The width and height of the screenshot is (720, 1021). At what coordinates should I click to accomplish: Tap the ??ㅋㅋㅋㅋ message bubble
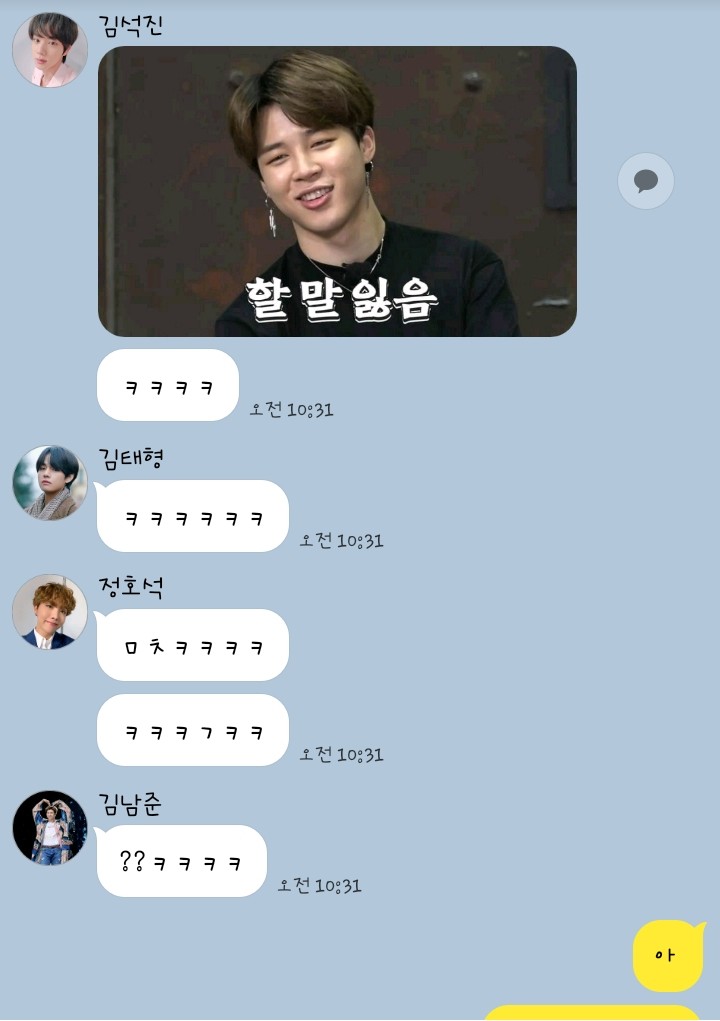click(181, 861)
